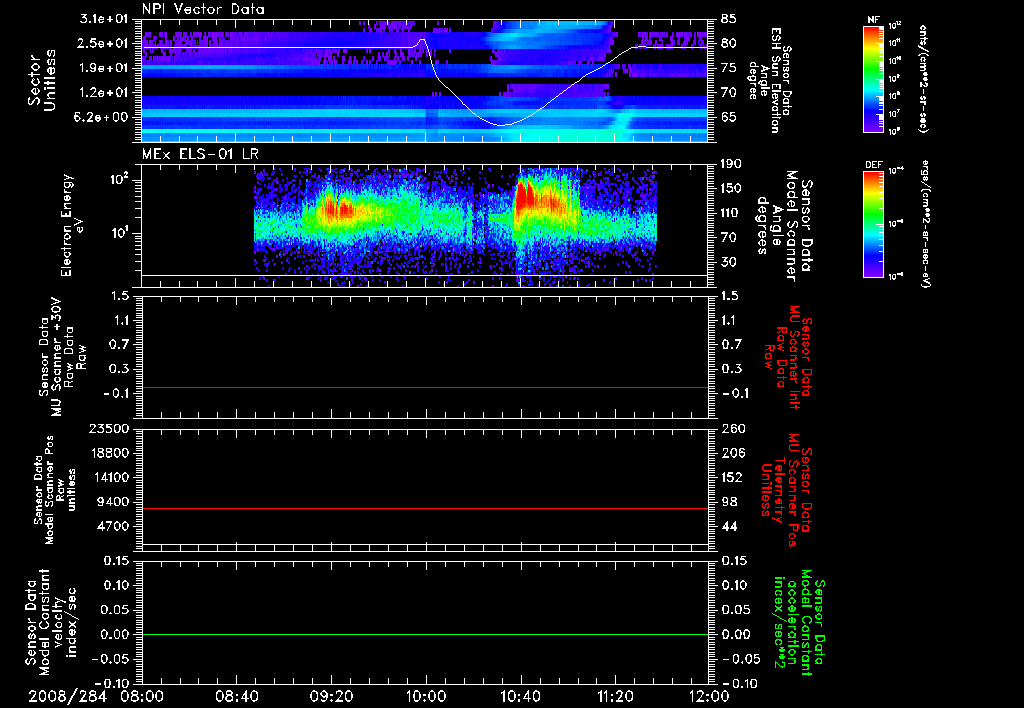Click the "1.2e+01" sector tick label
This screenshot has height=708, width=1024.
(104, 93)
